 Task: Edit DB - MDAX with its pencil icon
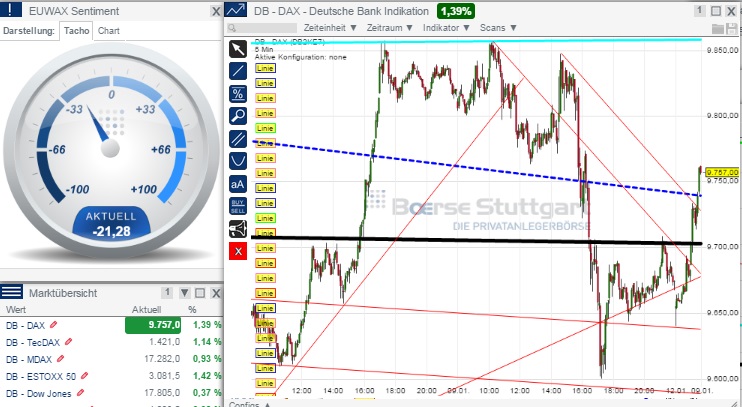(61, 359)
